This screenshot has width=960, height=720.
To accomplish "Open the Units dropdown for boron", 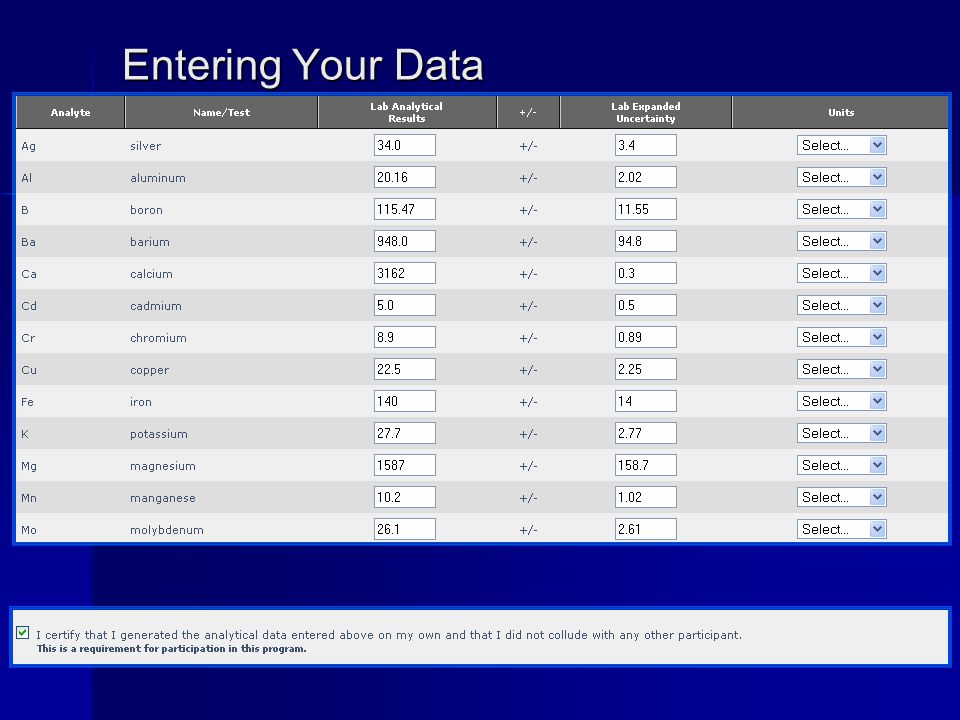I will pyautogui.click(x=841, y=209).
